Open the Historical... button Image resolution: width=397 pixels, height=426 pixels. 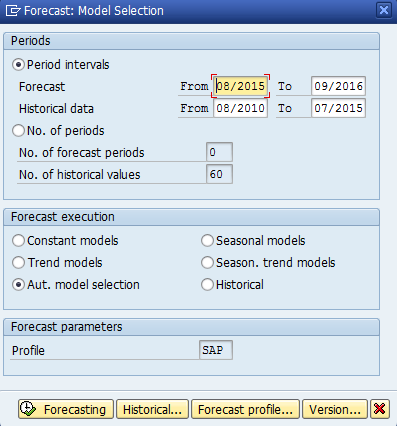(x=152, y=409)
